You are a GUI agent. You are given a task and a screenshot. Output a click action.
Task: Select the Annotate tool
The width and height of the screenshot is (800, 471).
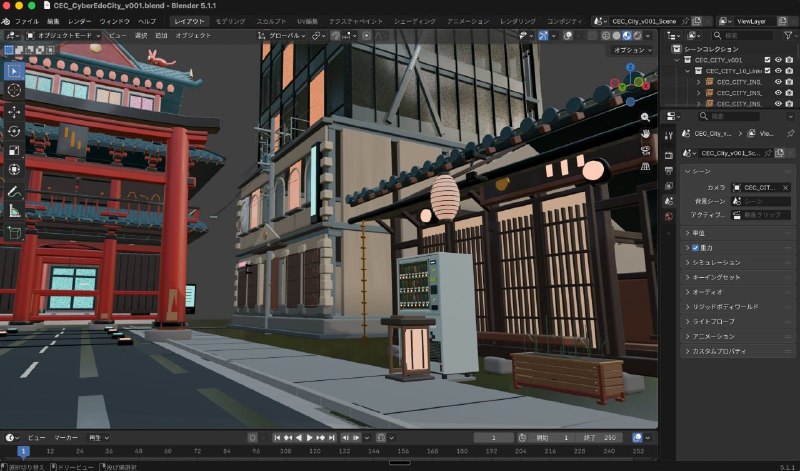point(14,192)
